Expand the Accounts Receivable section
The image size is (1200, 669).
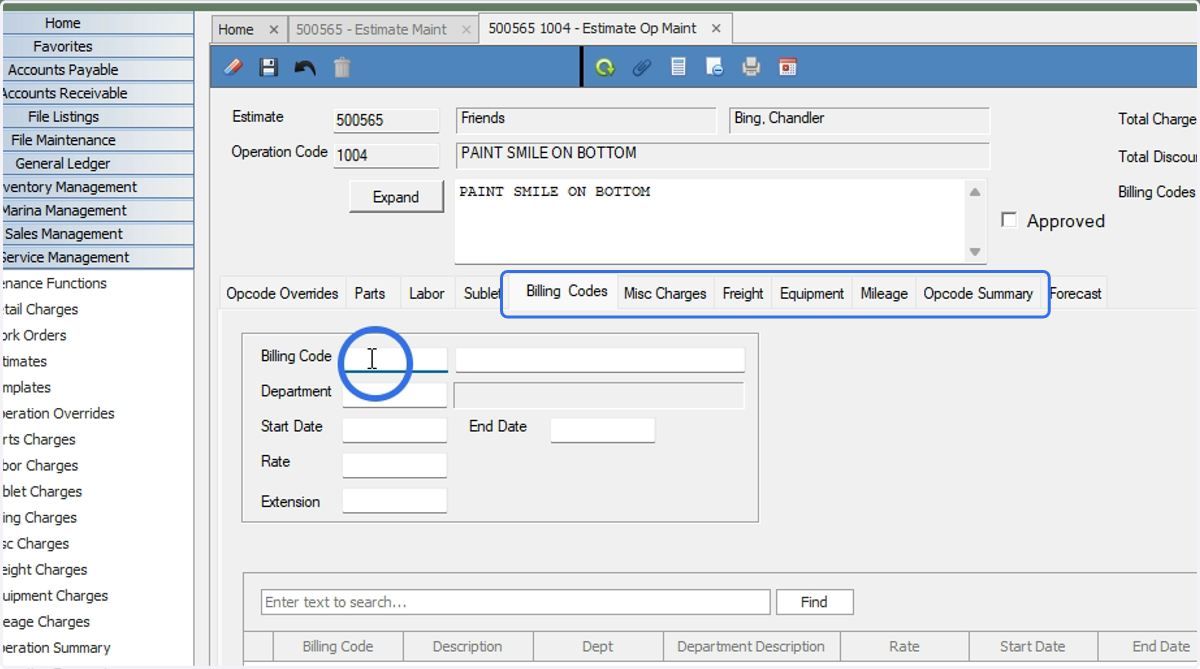pos(97,93)
